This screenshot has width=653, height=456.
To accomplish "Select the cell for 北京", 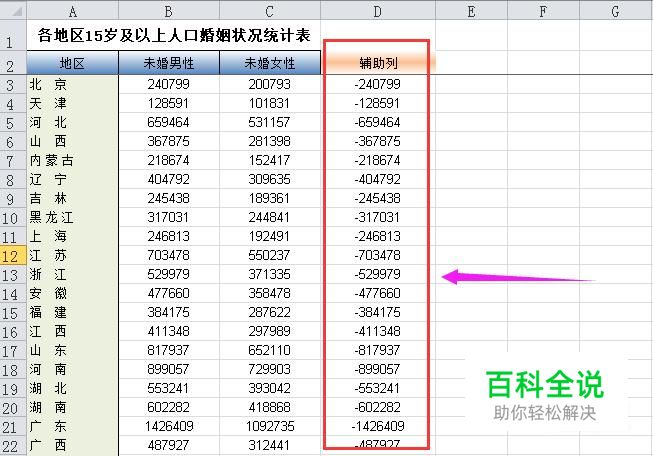I will pyautogui.click(x=72, y=85).
